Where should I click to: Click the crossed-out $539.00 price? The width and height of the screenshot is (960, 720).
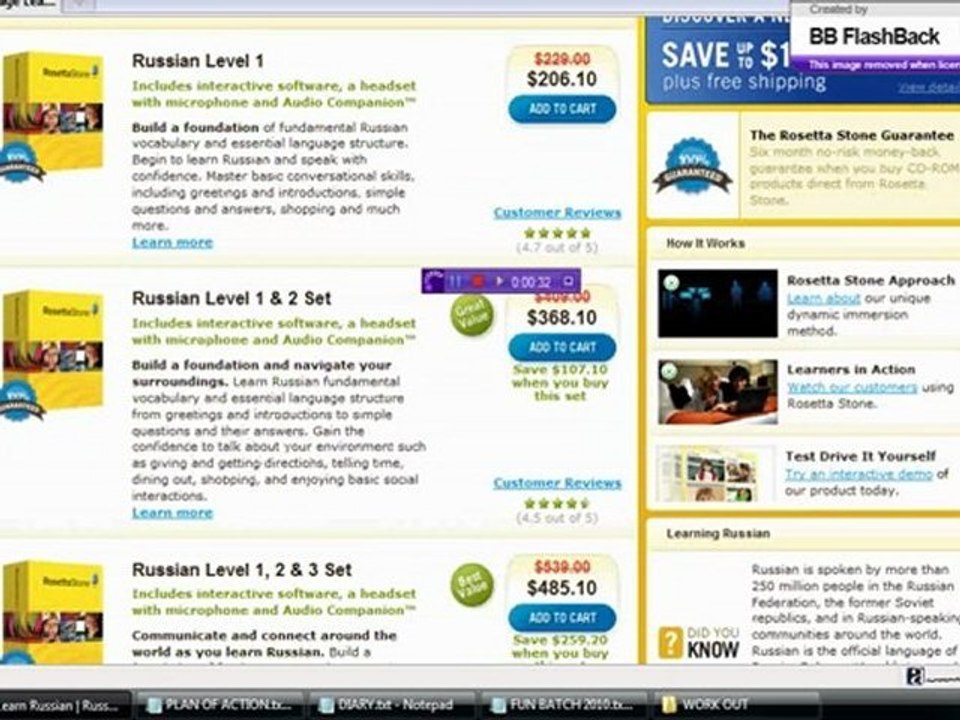pos(562,567)
